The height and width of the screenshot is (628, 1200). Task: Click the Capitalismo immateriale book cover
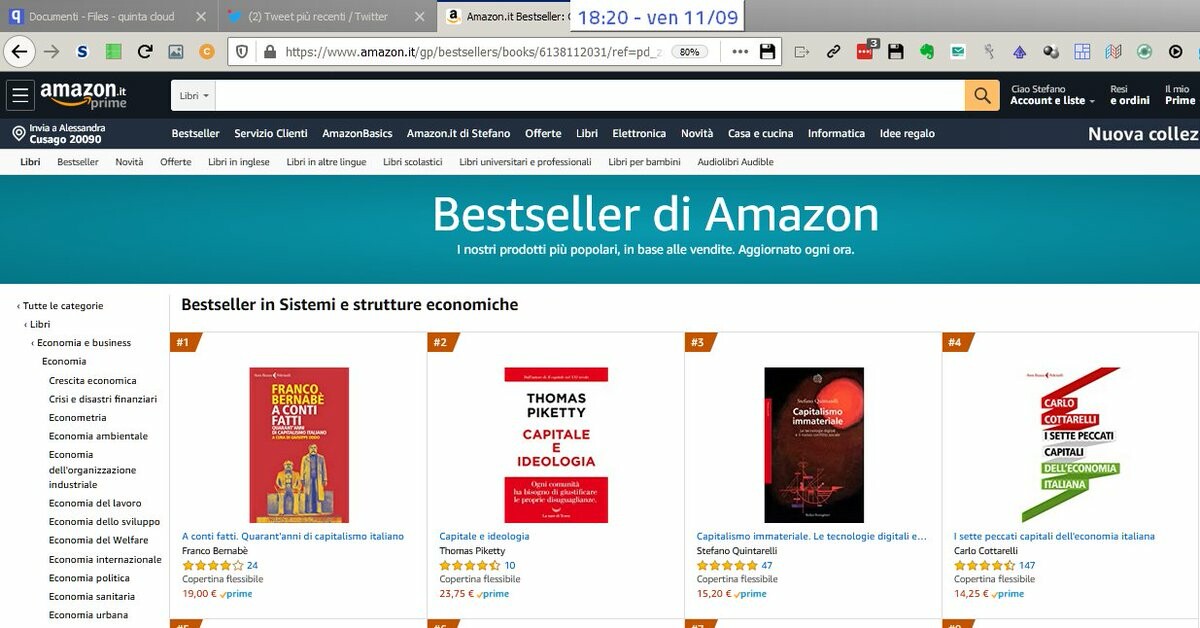coord(814,445)
